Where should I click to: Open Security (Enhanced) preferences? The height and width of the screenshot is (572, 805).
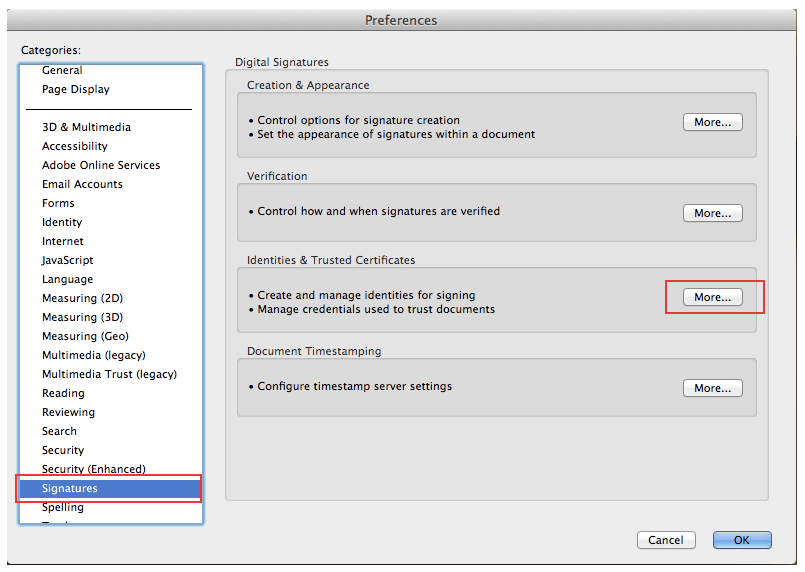point(94,470)
